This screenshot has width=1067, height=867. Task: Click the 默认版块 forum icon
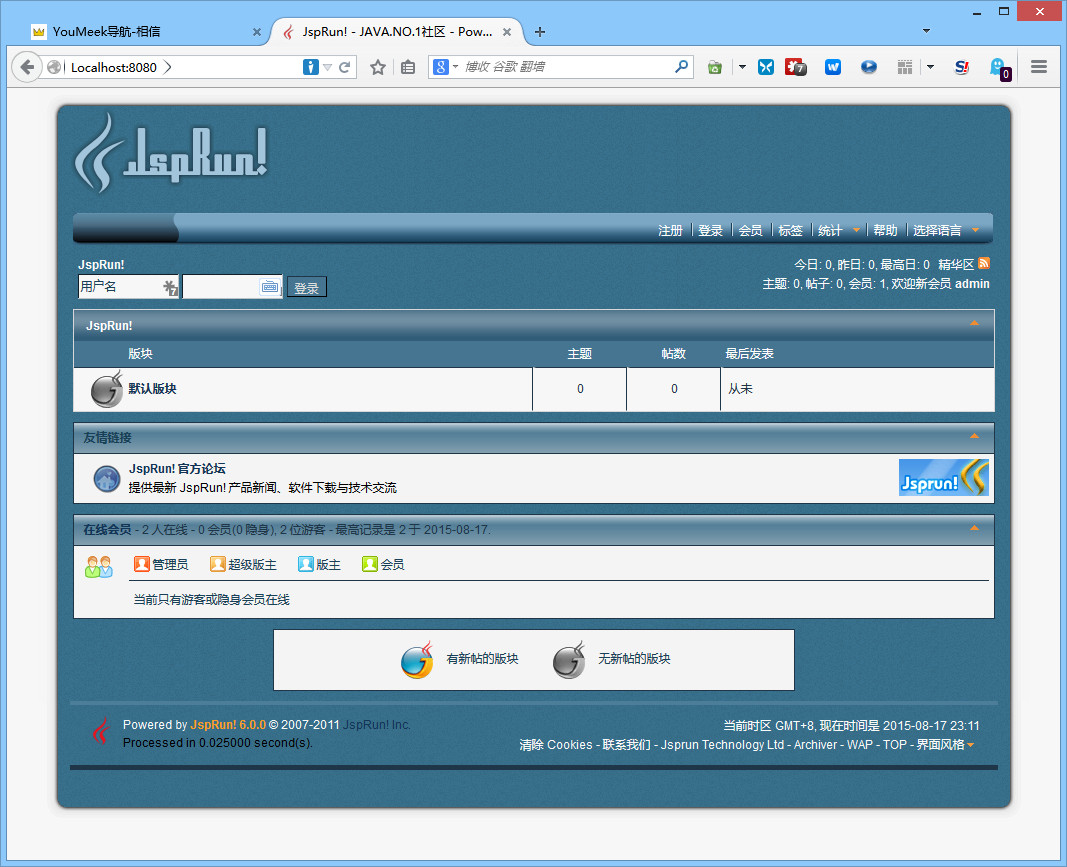(x=106, y=389)
